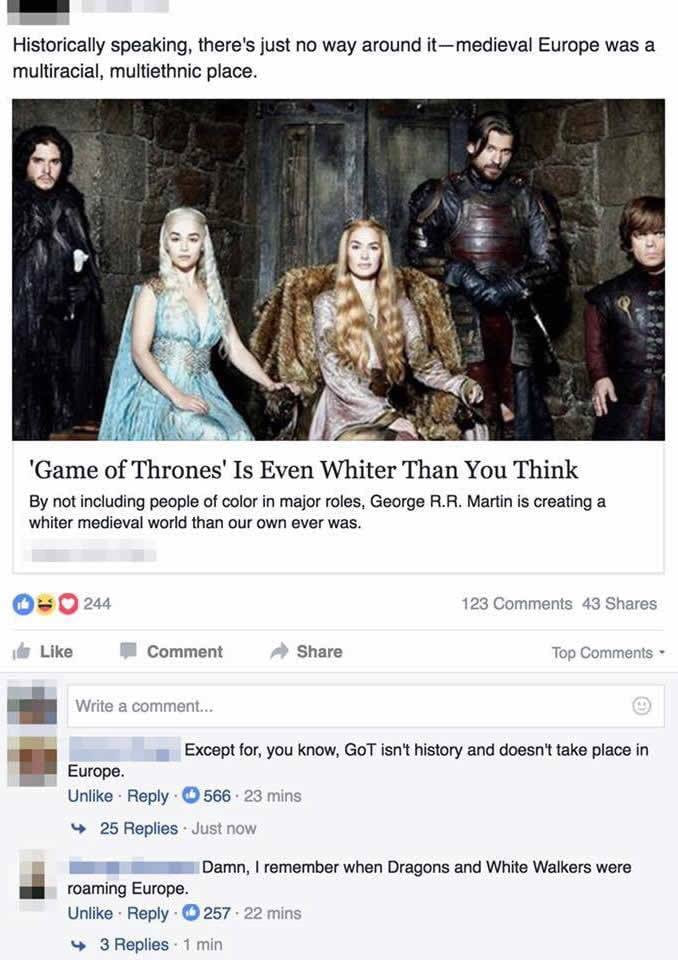The height and width of the screenshot is (960, 678).
Task: Reply to the Dragons and White Walkers comment
Action: [148, 913]
